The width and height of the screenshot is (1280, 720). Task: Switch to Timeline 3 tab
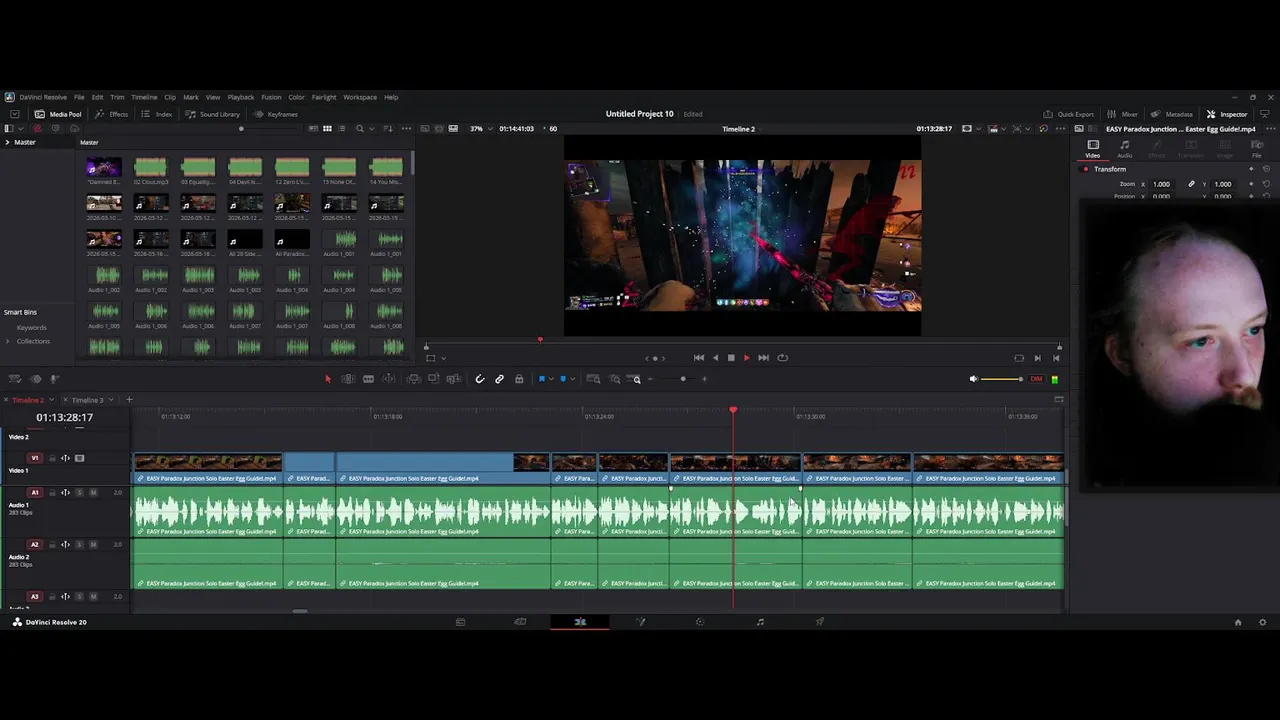[87, 400]
